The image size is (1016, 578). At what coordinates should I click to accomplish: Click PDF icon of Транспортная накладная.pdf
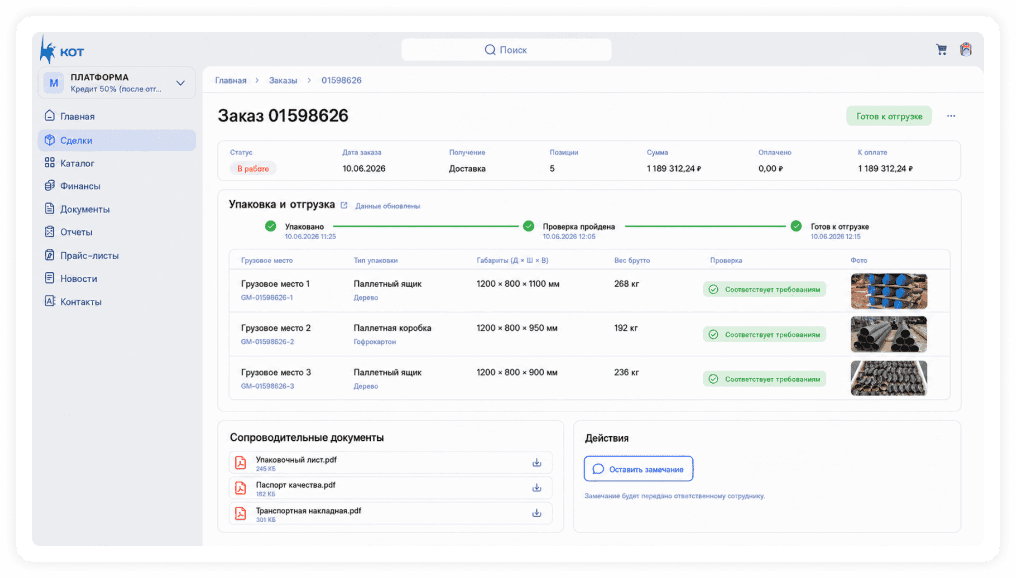240,513
